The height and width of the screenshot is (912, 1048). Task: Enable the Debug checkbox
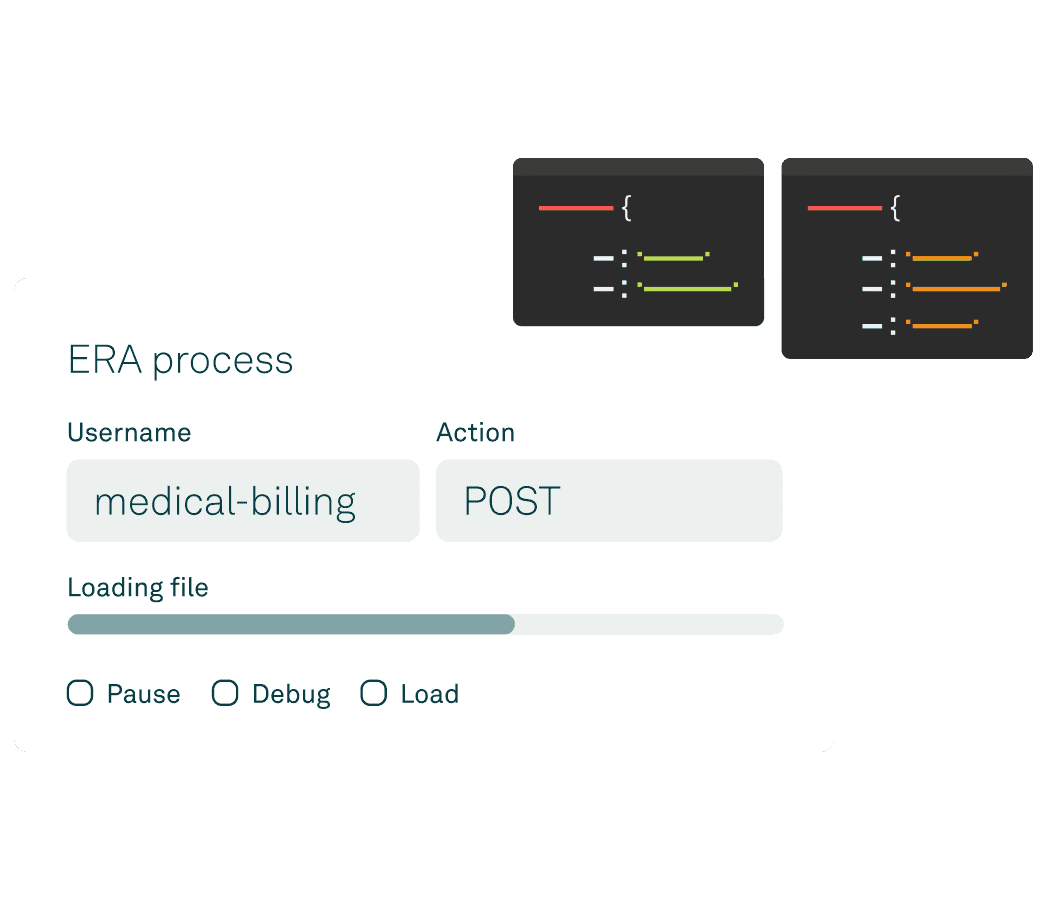(225, 693)
